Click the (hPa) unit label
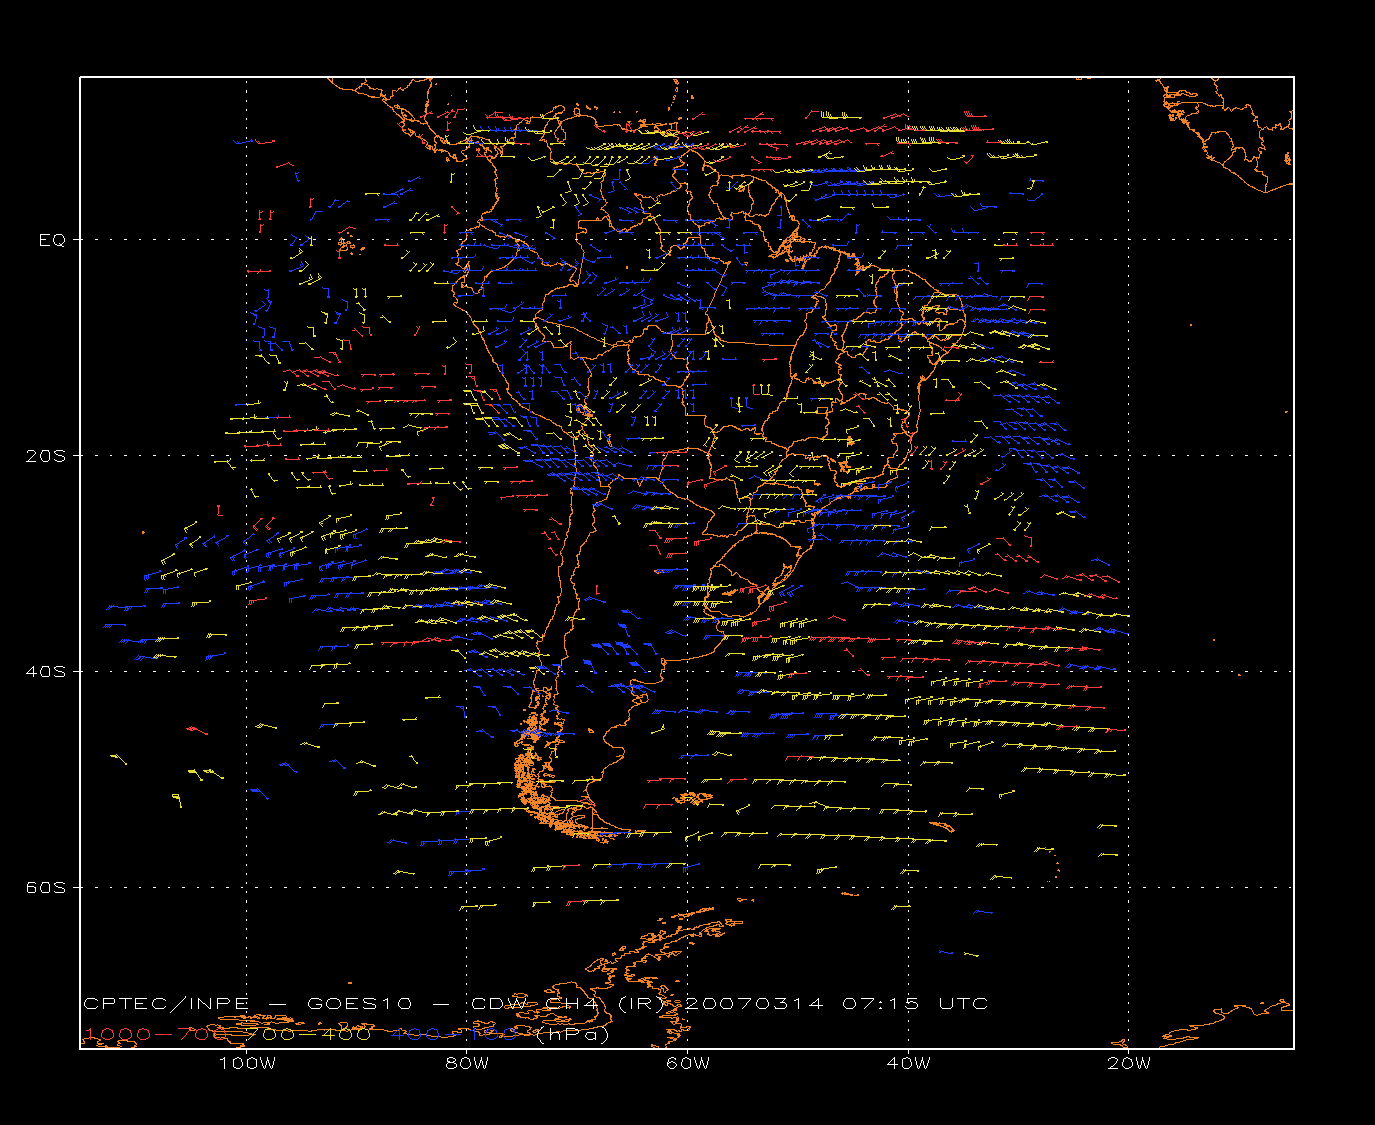Viewport: 1375px width, 1125px height. point(573,1035)
